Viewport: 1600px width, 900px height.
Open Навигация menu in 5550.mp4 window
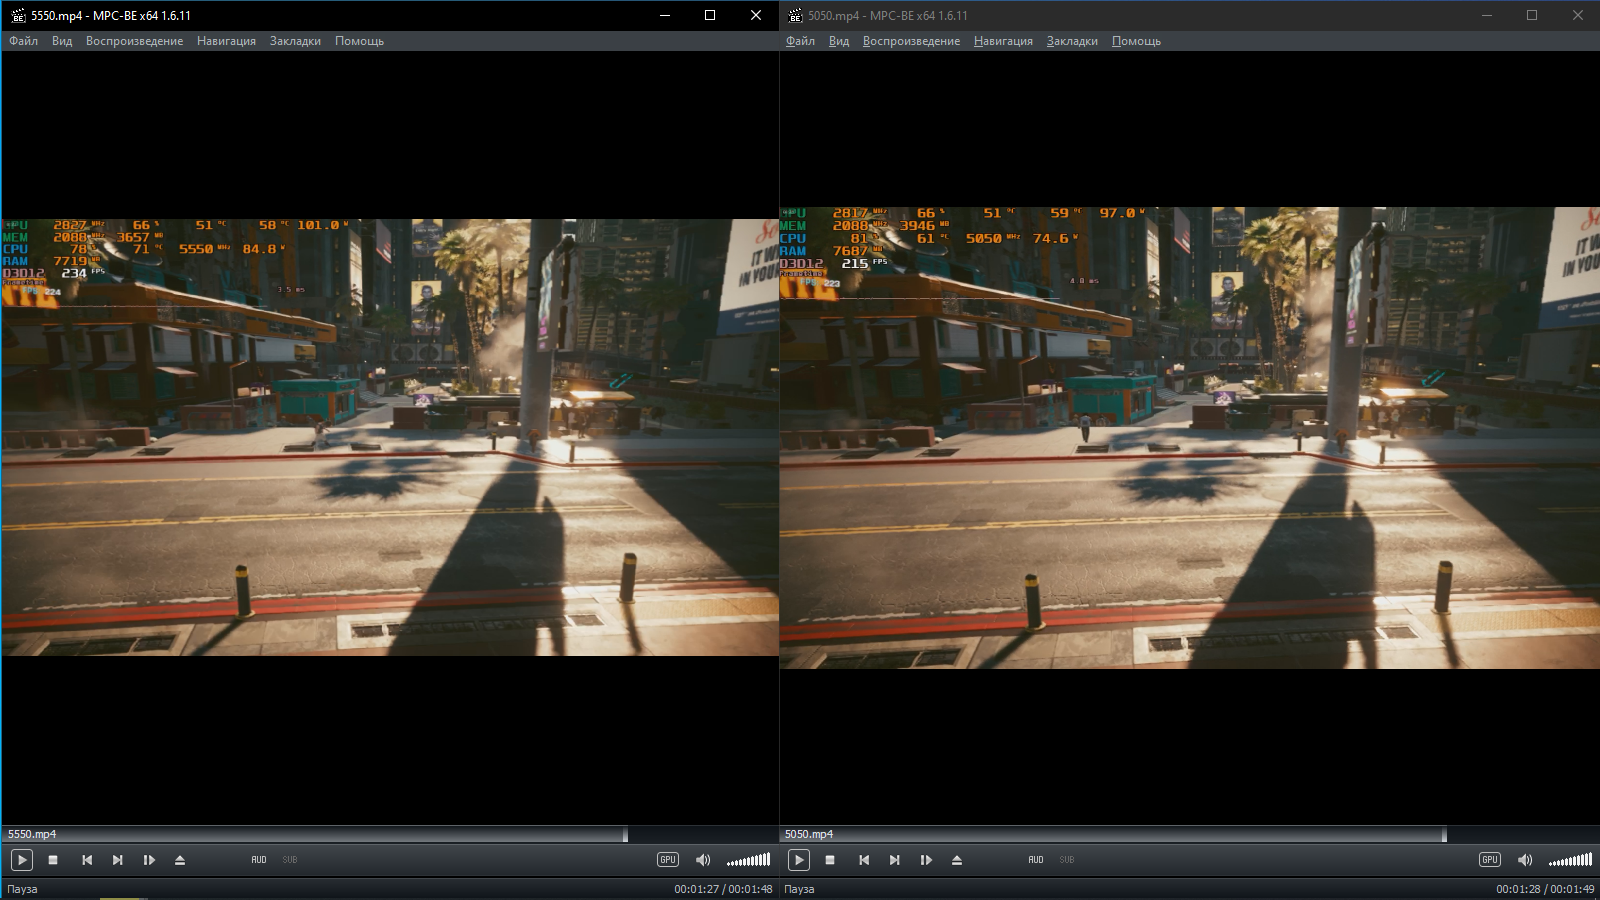point(226,41)
